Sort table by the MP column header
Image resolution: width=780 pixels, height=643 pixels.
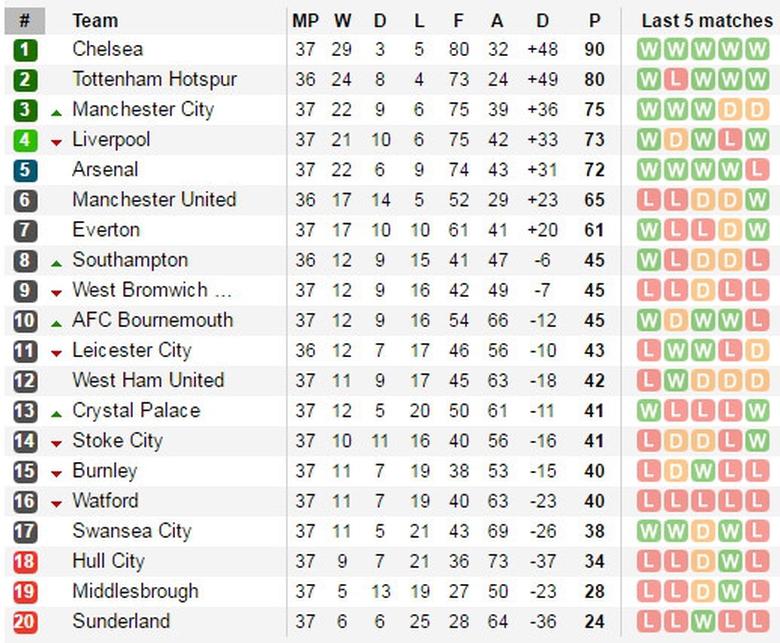pos(305,20)
